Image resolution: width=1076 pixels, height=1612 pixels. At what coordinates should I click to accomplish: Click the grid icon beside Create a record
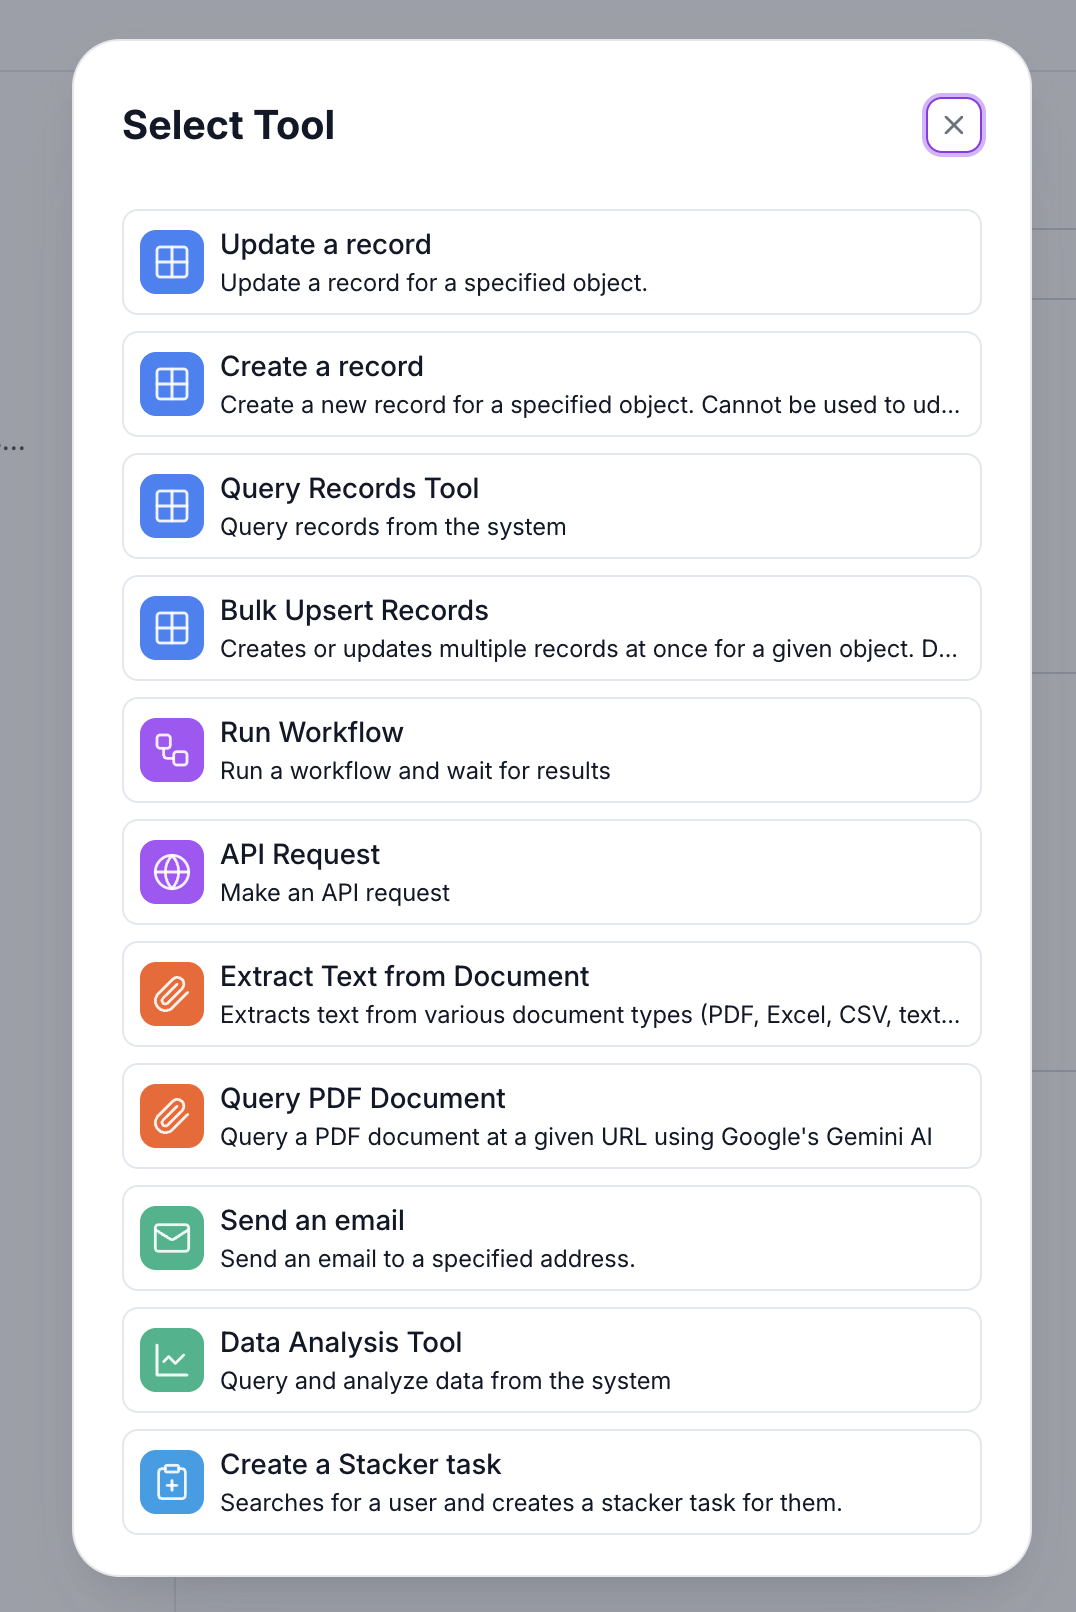[172, 384]
